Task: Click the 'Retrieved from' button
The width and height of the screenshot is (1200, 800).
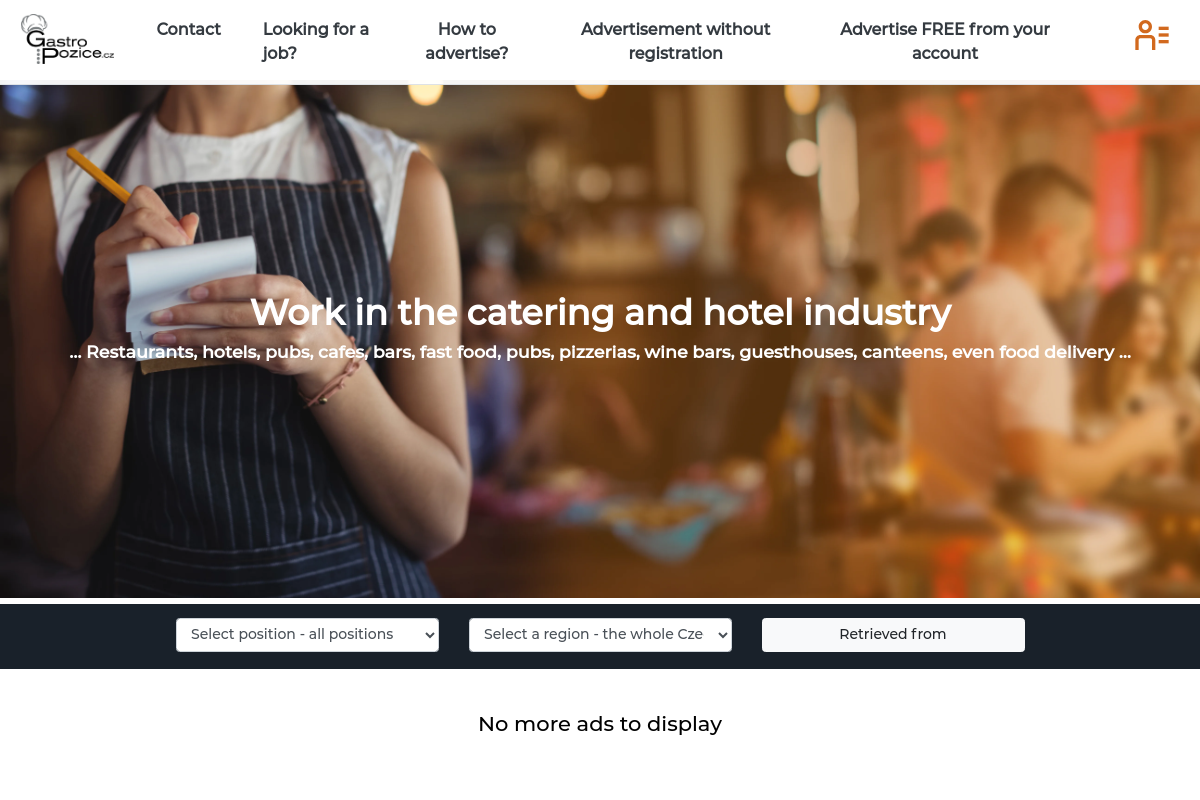Action: click(x=893, y=635)
